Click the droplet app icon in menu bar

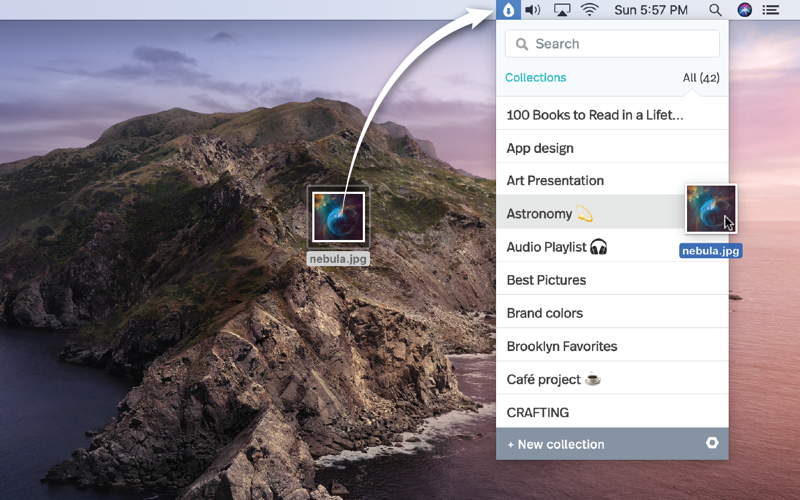507,10
